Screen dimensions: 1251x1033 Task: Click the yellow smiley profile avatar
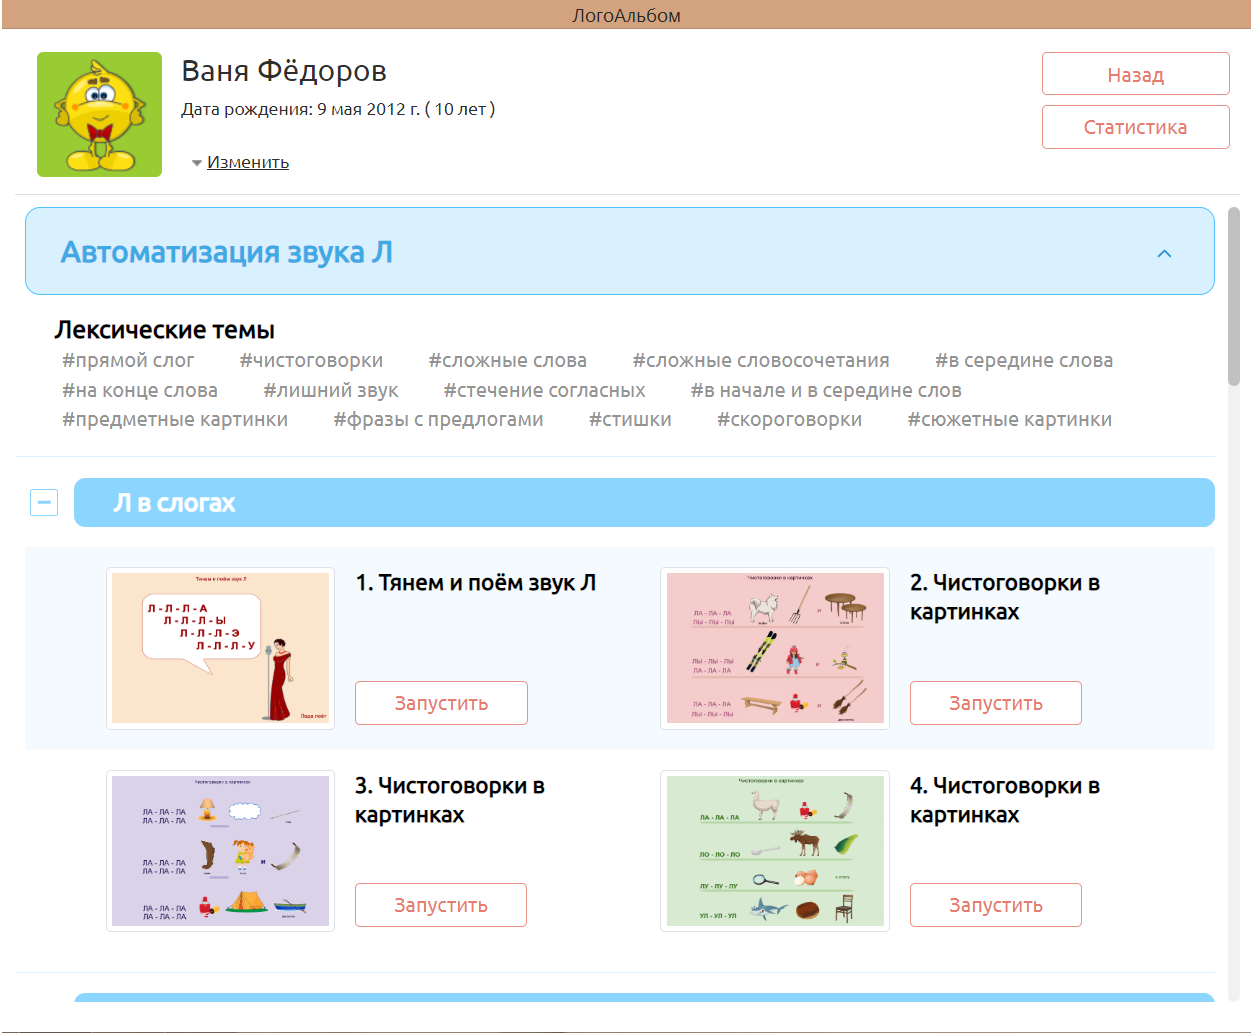(99, 115)
